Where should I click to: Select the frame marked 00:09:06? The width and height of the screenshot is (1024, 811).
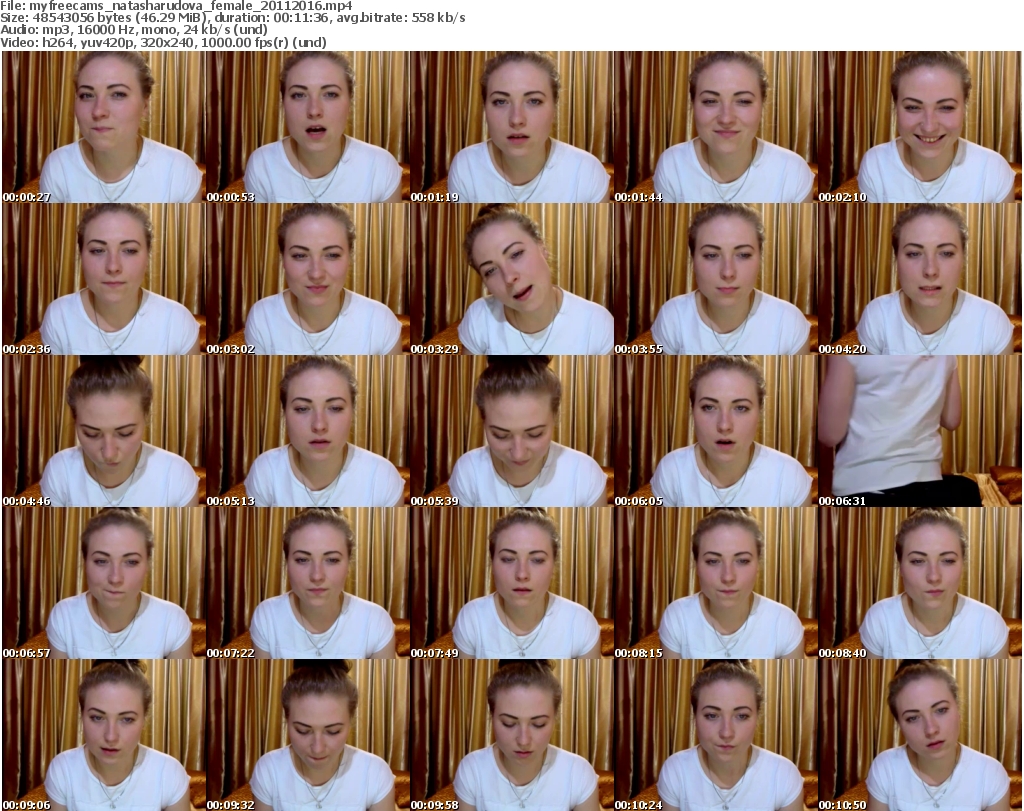click(x=102, y=734)
